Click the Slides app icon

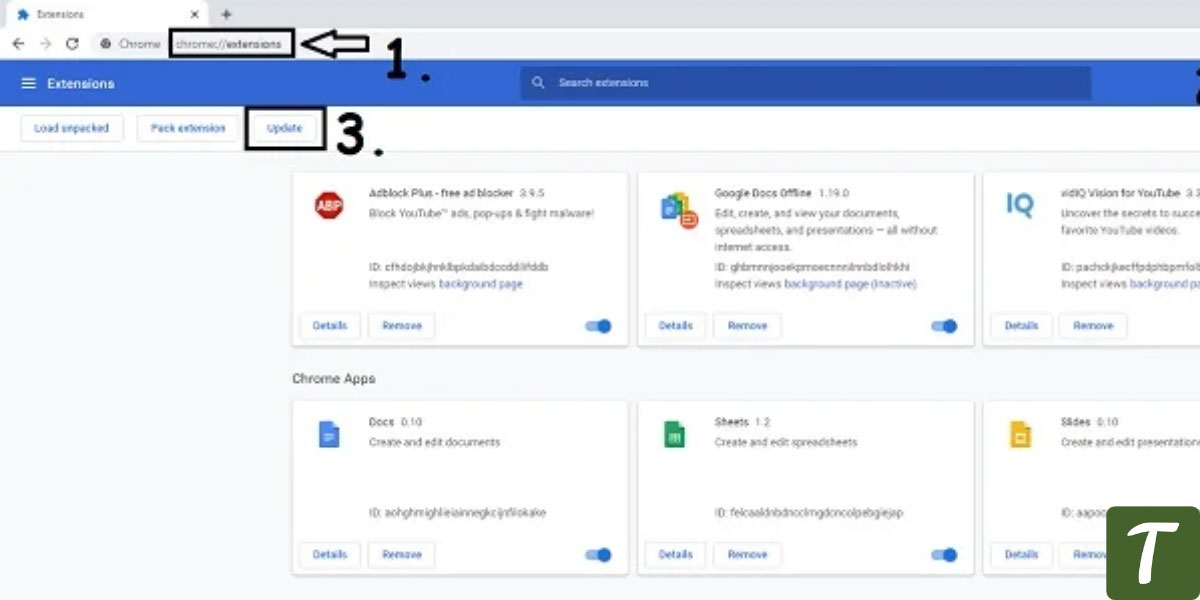click(x=1020, y=435)
